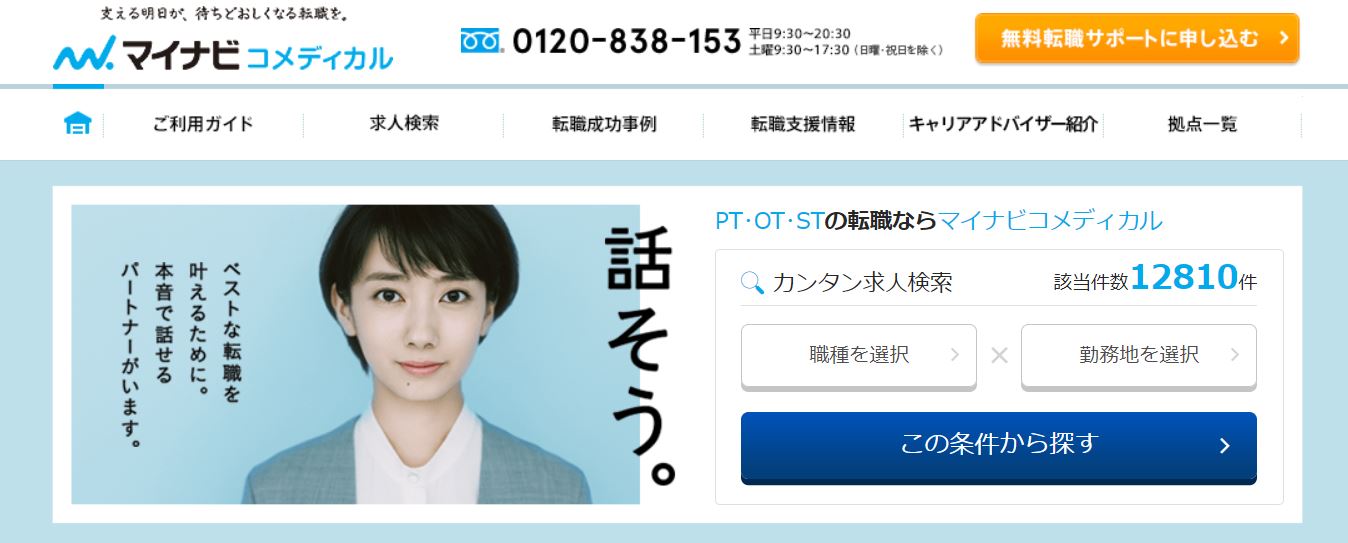
Task: Go to 転職成功事例 page
Action: (604, 124)
